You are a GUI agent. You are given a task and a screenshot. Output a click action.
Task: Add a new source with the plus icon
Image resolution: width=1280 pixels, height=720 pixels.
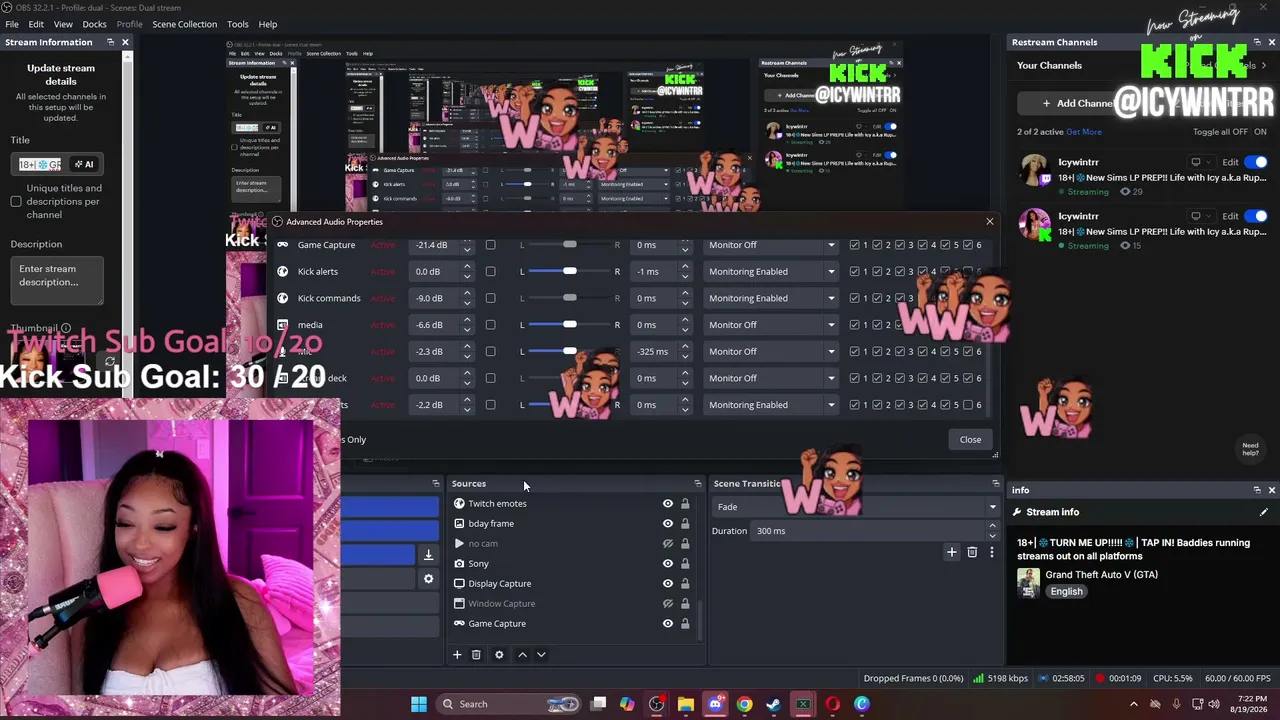point(457,655)
